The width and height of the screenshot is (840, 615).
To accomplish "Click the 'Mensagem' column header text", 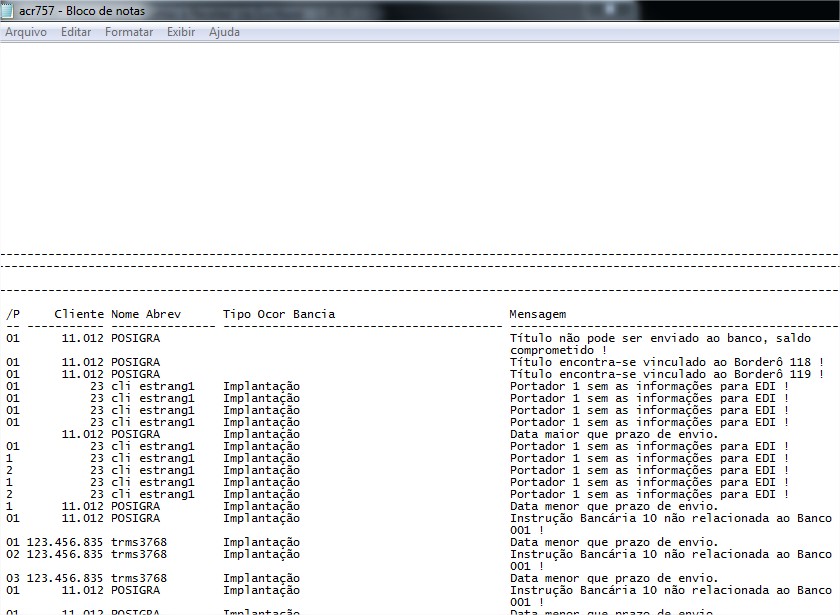I will [x=537, y=314].
